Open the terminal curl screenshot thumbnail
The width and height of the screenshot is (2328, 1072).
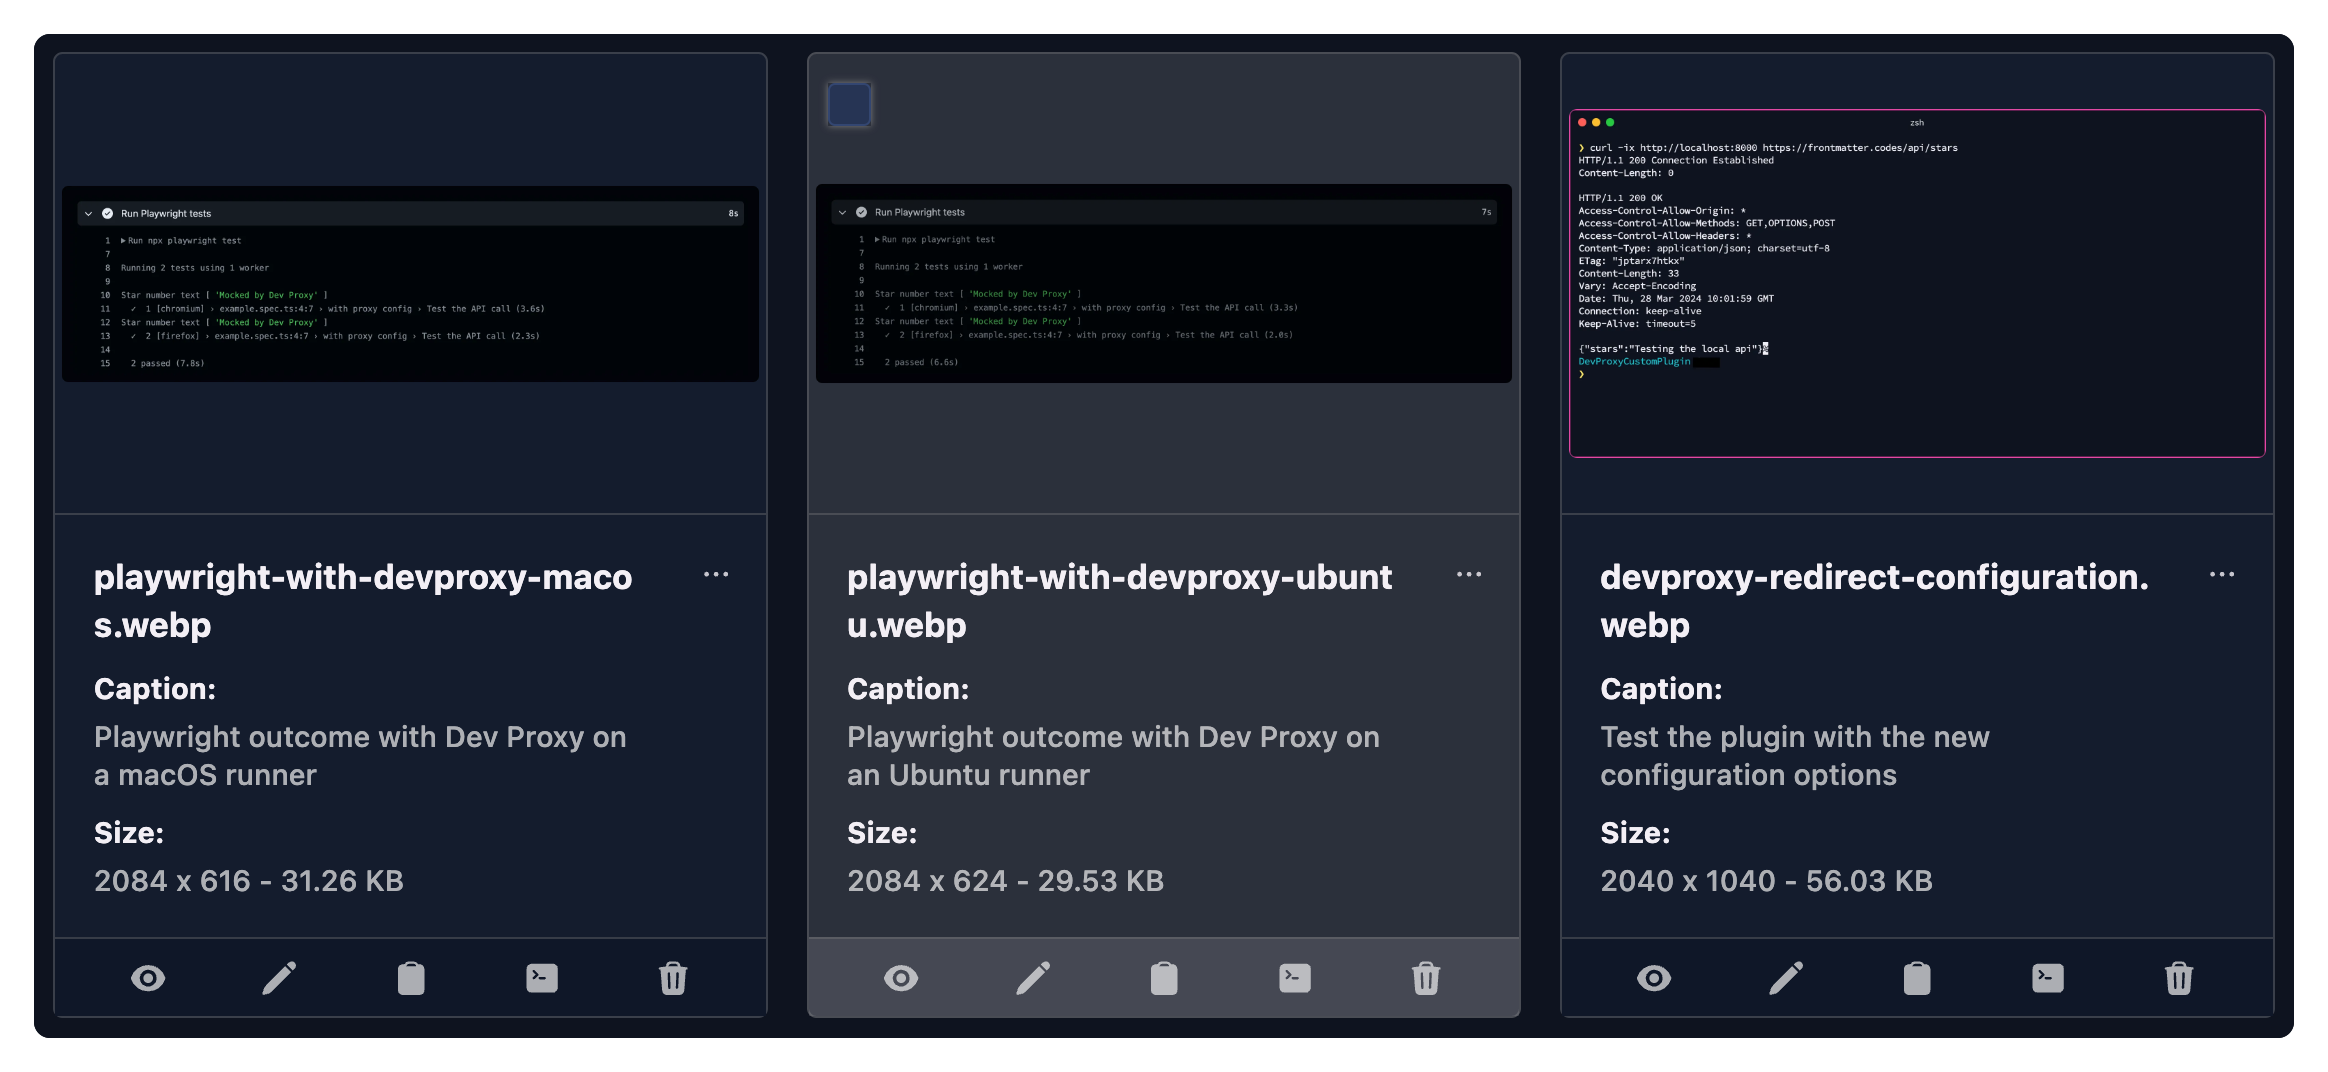pos(1917,283)
